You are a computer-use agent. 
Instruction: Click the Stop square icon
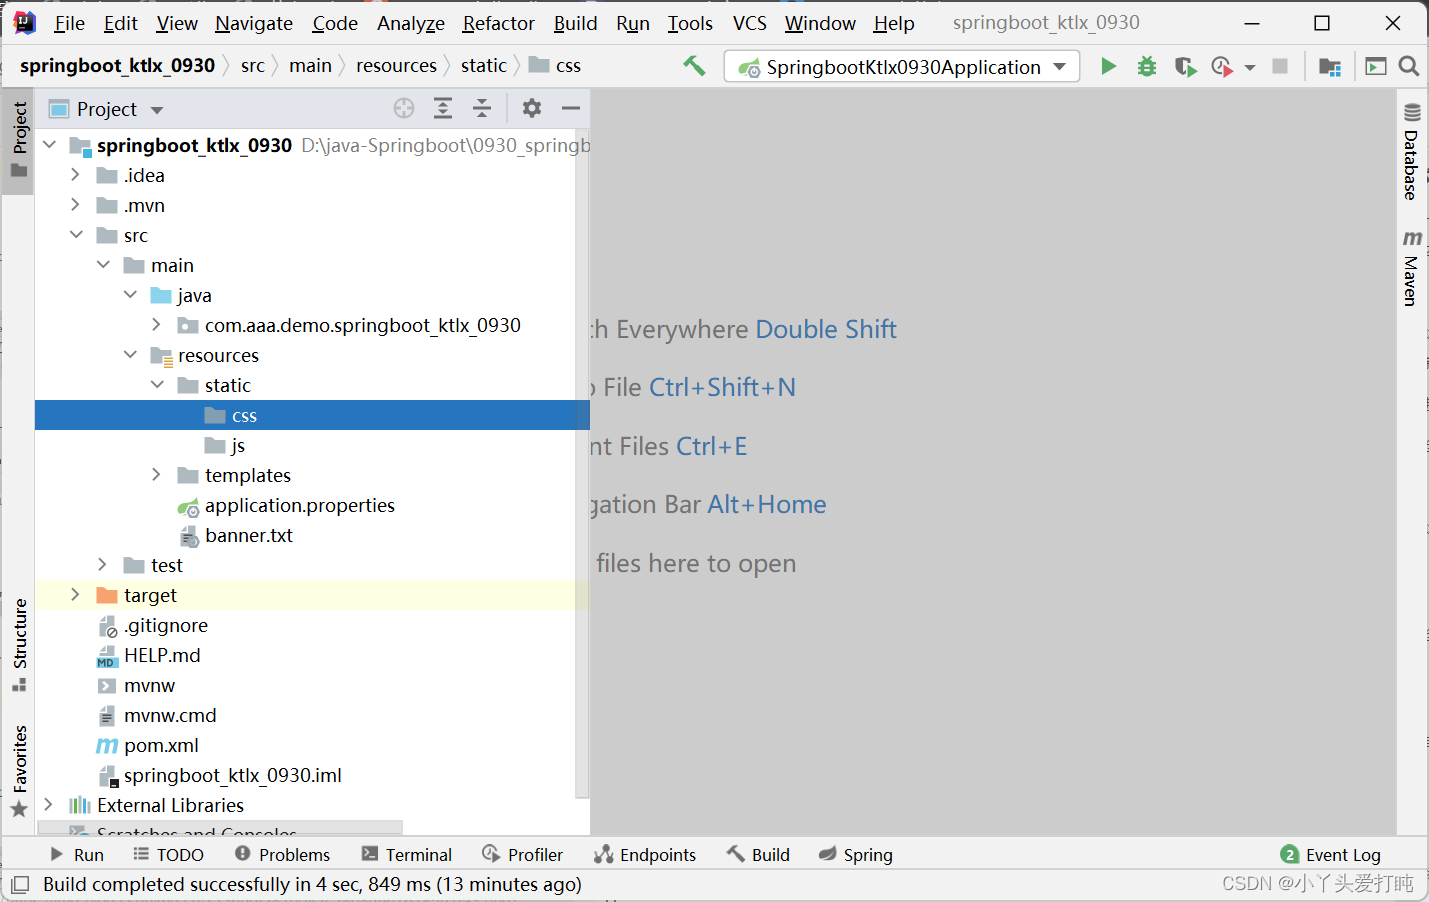click(x=1280, y=66)
